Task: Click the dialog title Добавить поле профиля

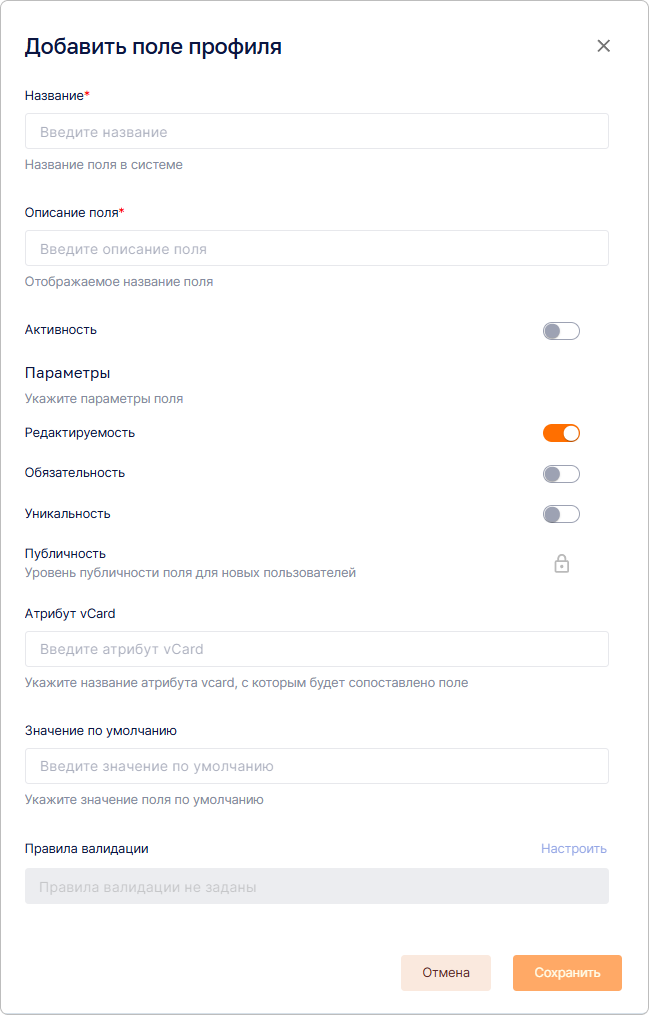Action: click(153, 46)
